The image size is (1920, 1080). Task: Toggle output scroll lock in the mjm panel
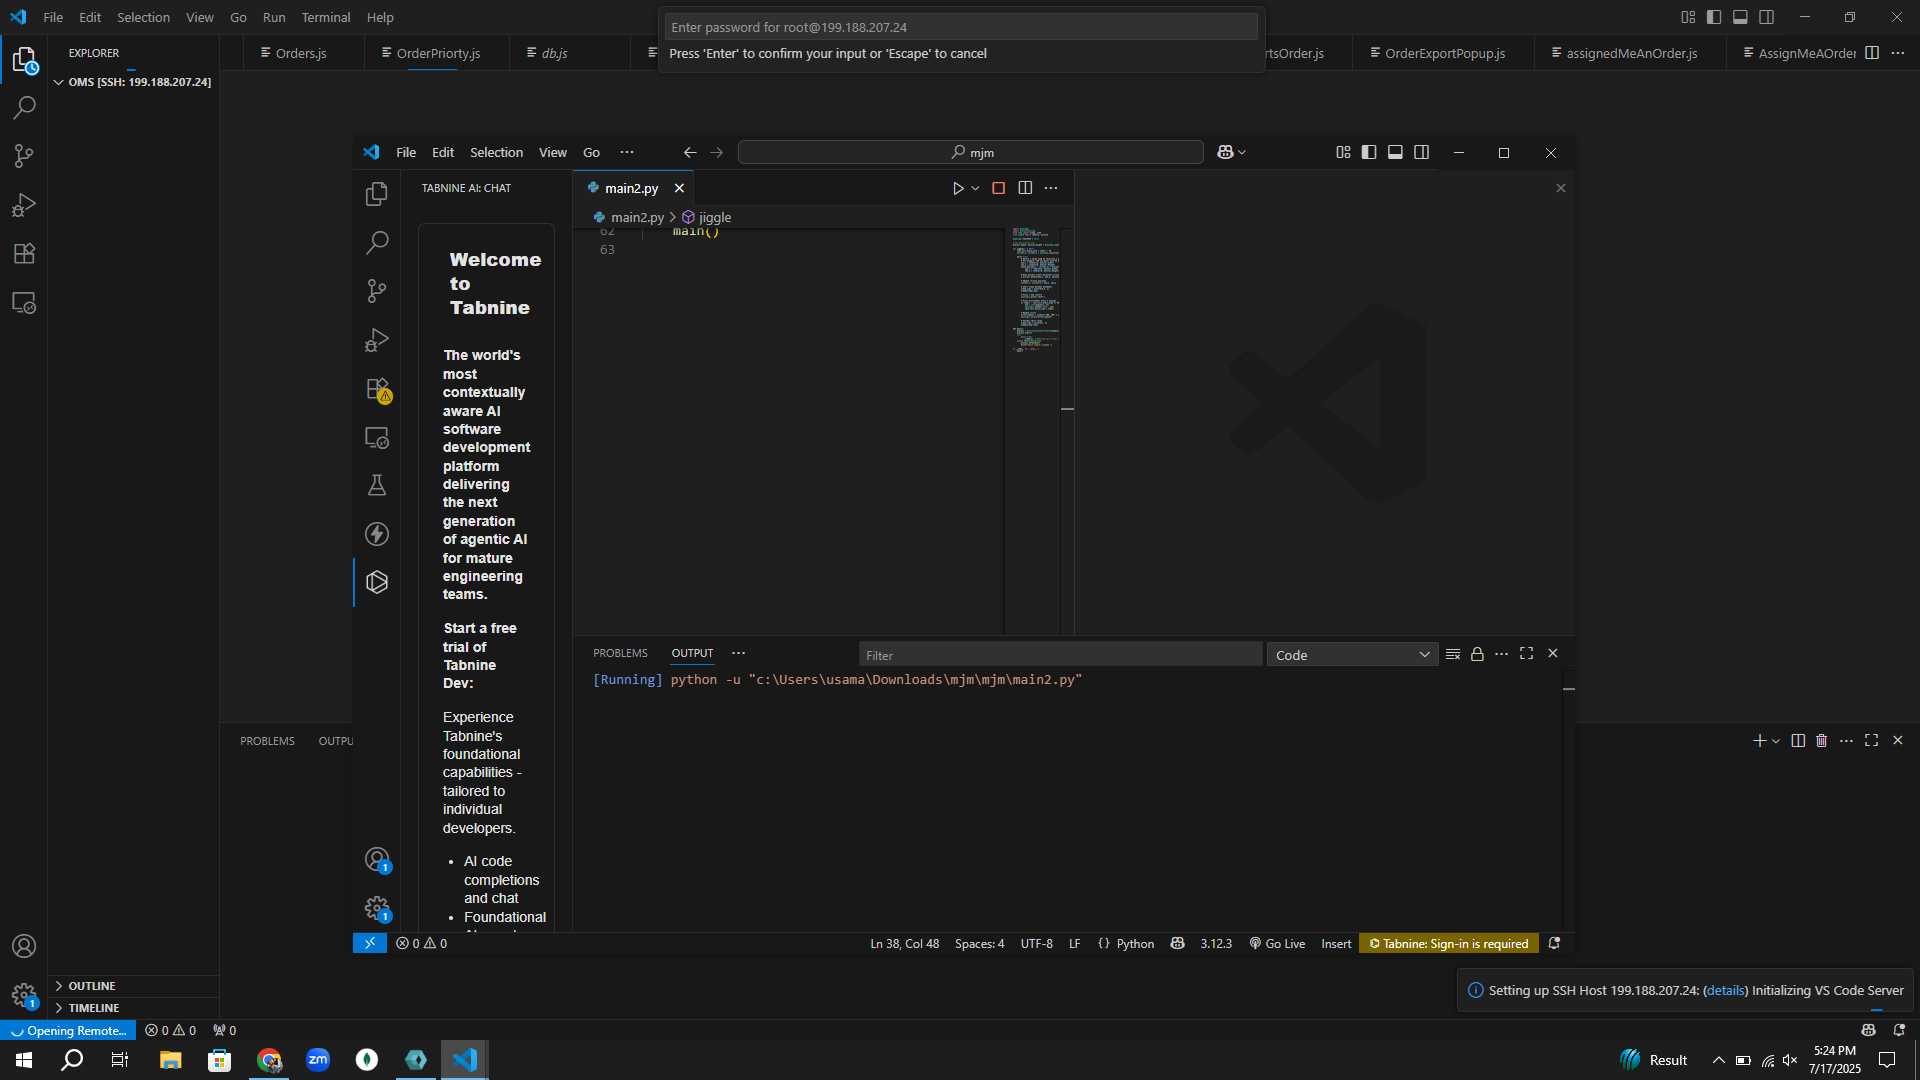click(x=1477, y=654)
